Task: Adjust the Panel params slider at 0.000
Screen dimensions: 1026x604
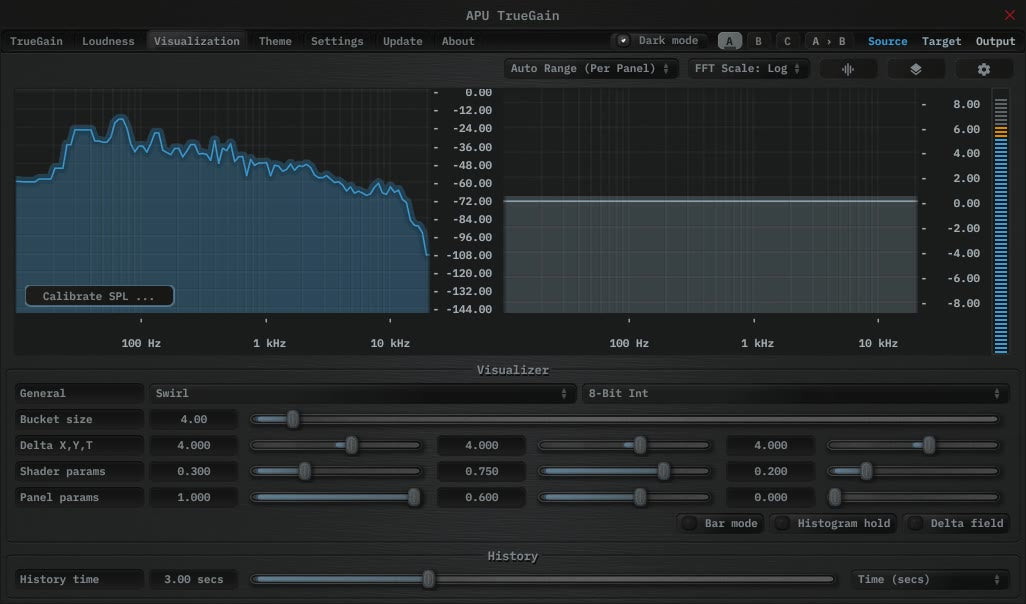Action: 913,497
